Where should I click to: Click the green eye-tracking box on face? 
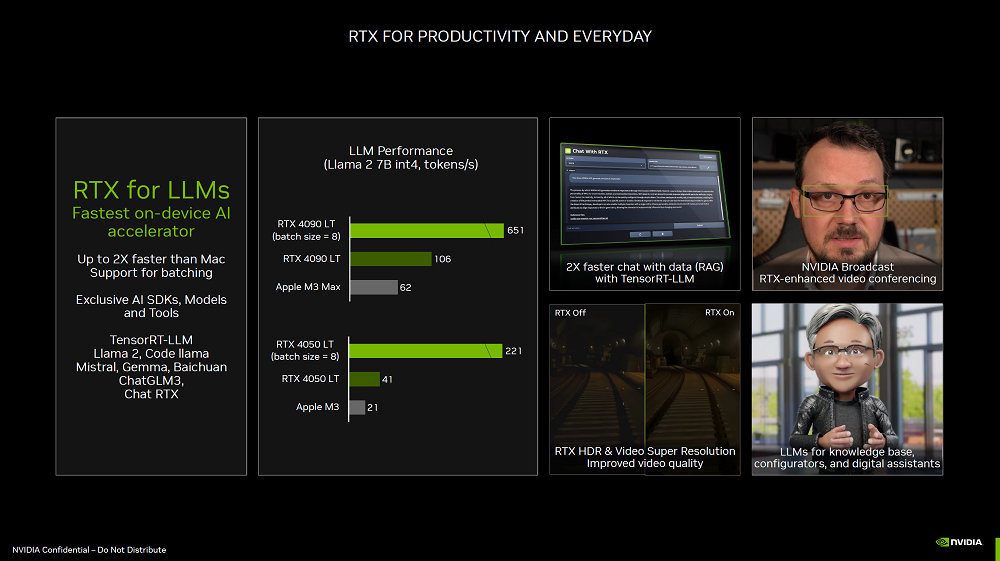coord(844,201)
